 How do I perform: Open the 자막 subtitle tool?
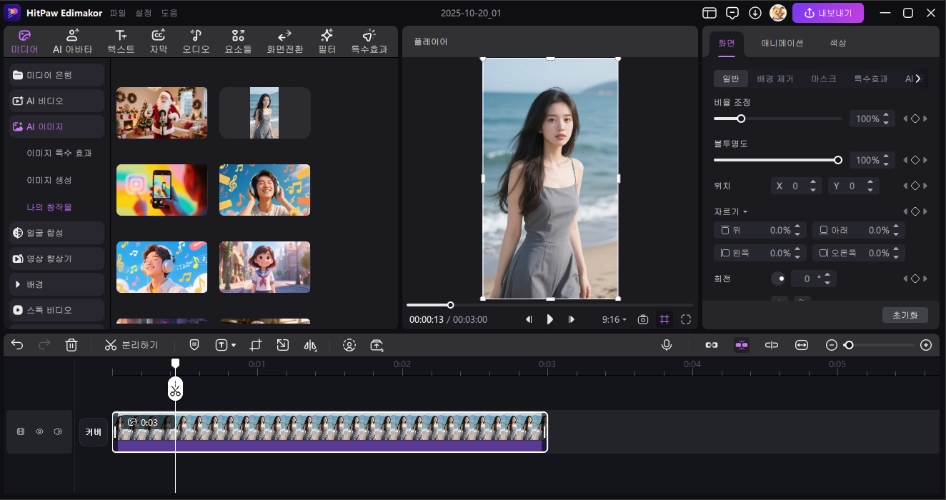click(158, 42)
